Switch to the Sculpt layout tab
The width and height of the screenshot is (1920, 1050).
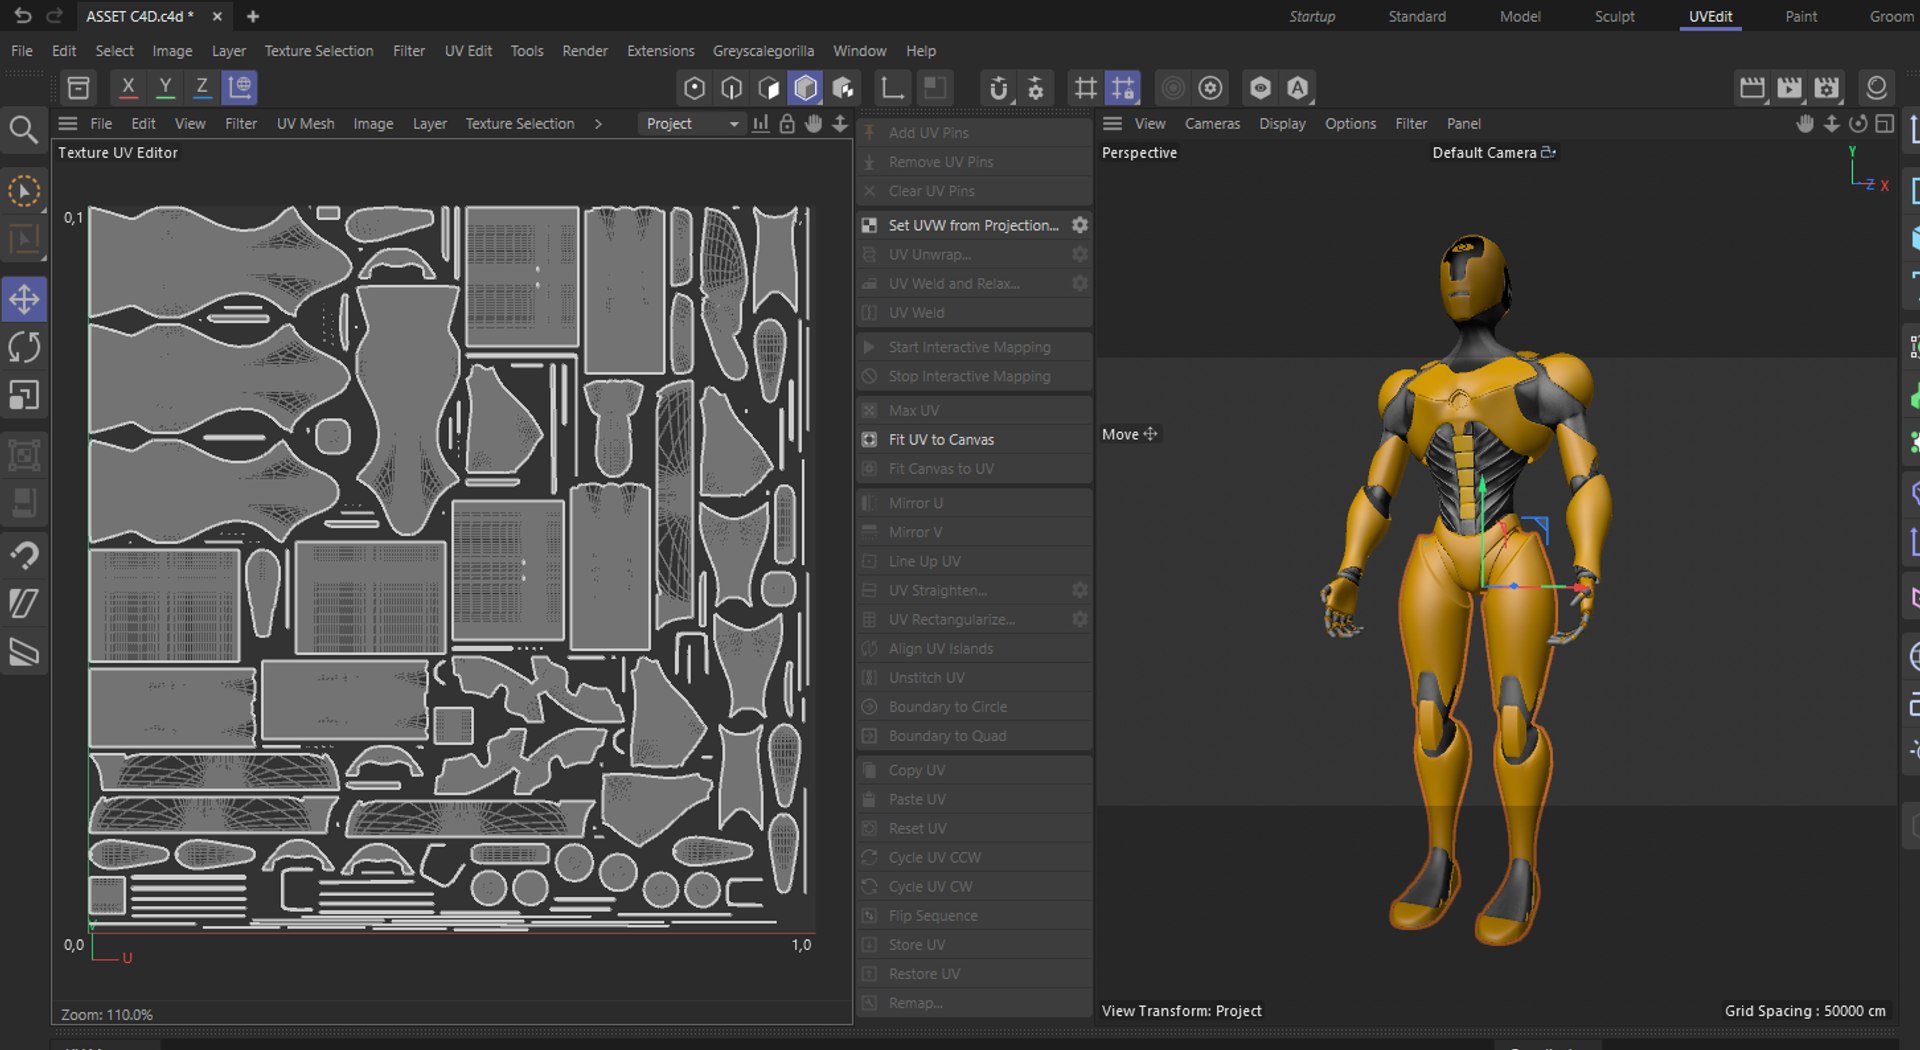[x=1614, y=17]
